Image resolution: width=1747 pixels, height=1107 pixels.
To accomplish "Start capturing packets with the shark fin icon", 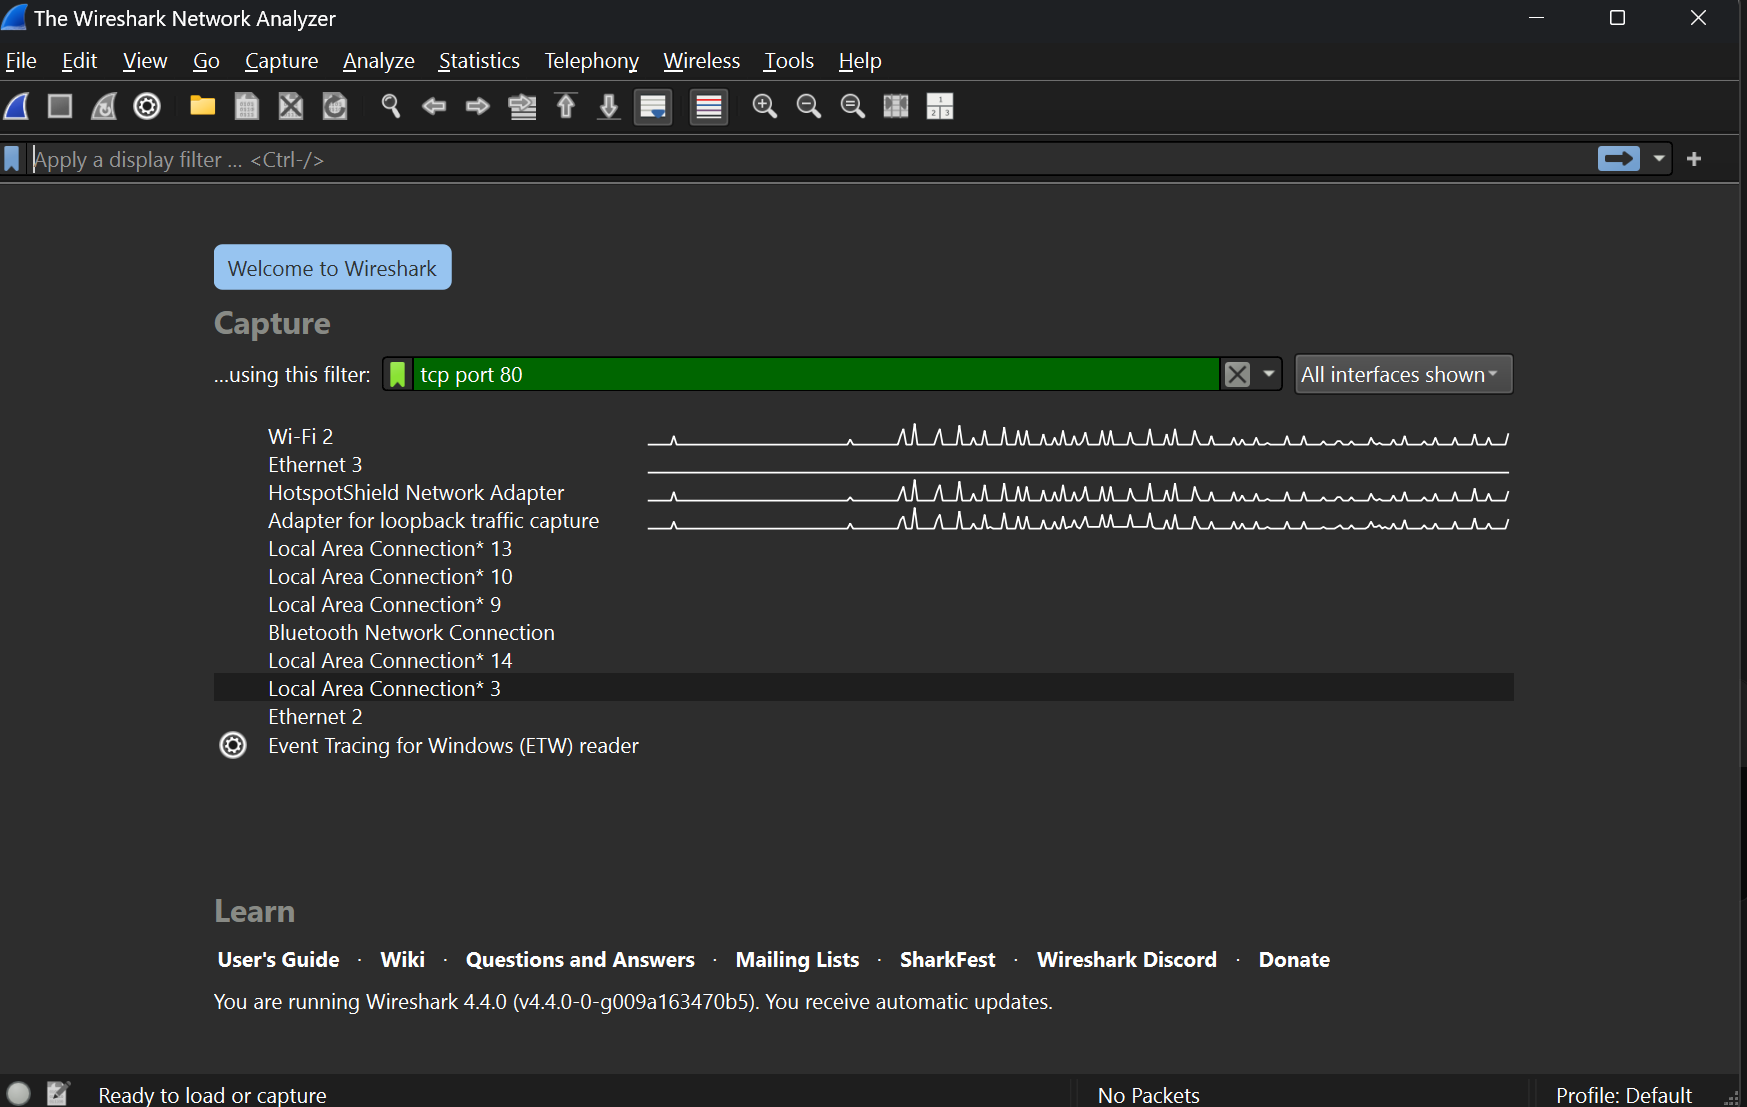I will click(x=17, y=106).
